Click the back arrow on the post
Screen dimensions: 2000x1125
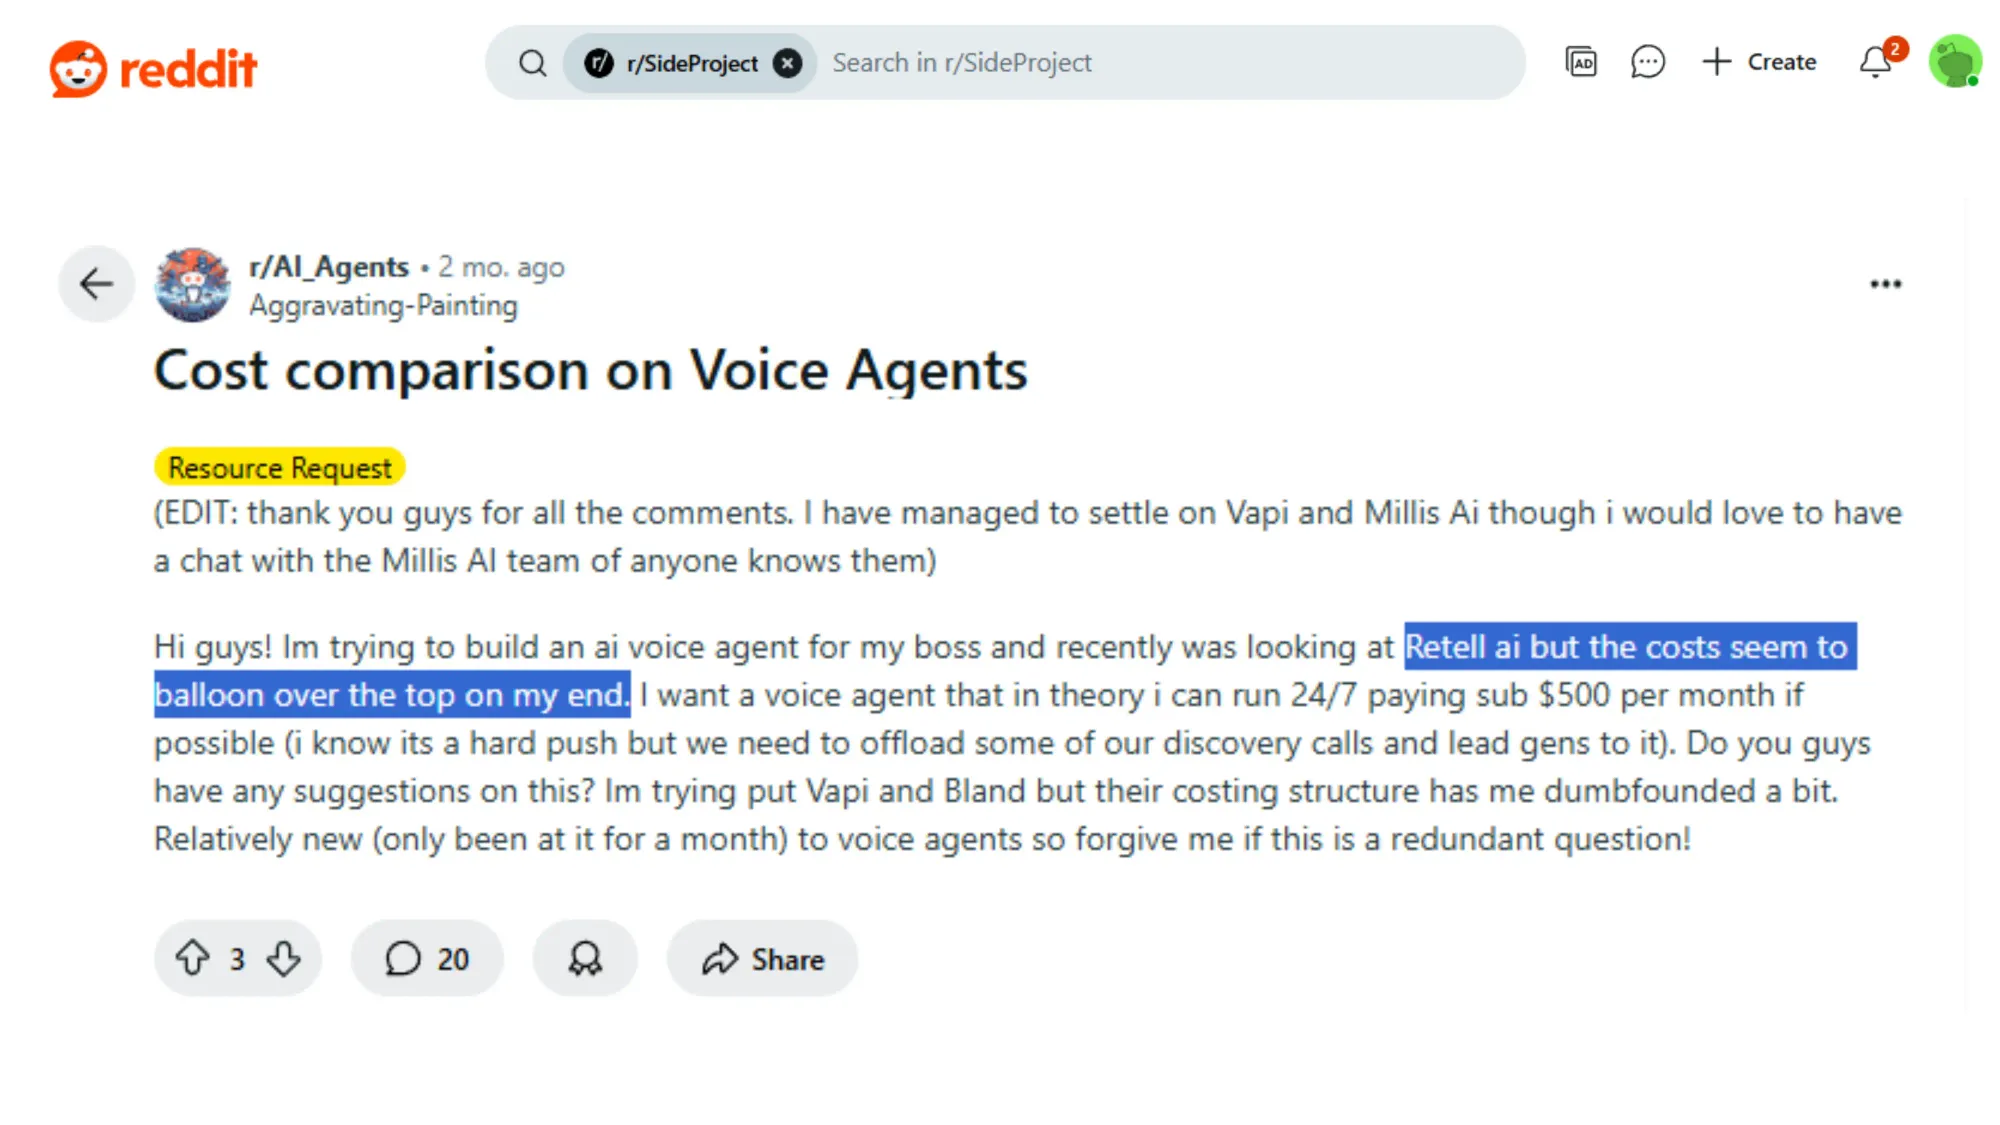click(96, 284)
